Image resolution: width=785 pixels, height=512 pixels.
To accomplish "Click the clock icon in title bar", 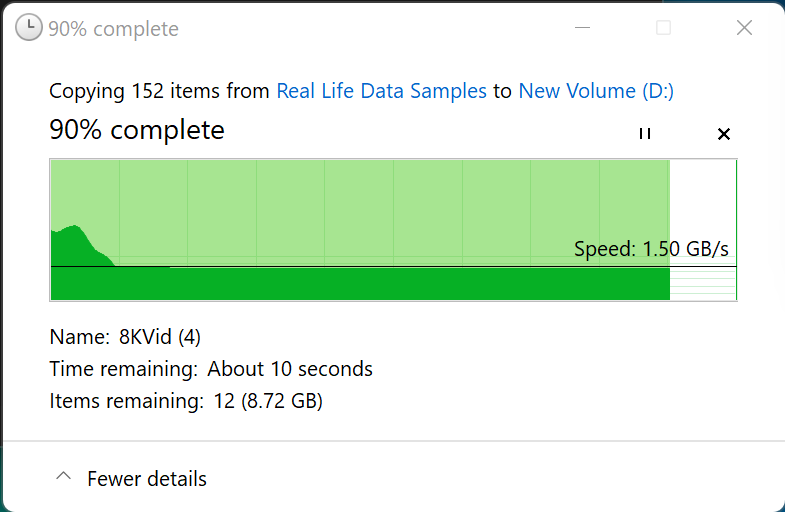I will (x=30, y=28).
